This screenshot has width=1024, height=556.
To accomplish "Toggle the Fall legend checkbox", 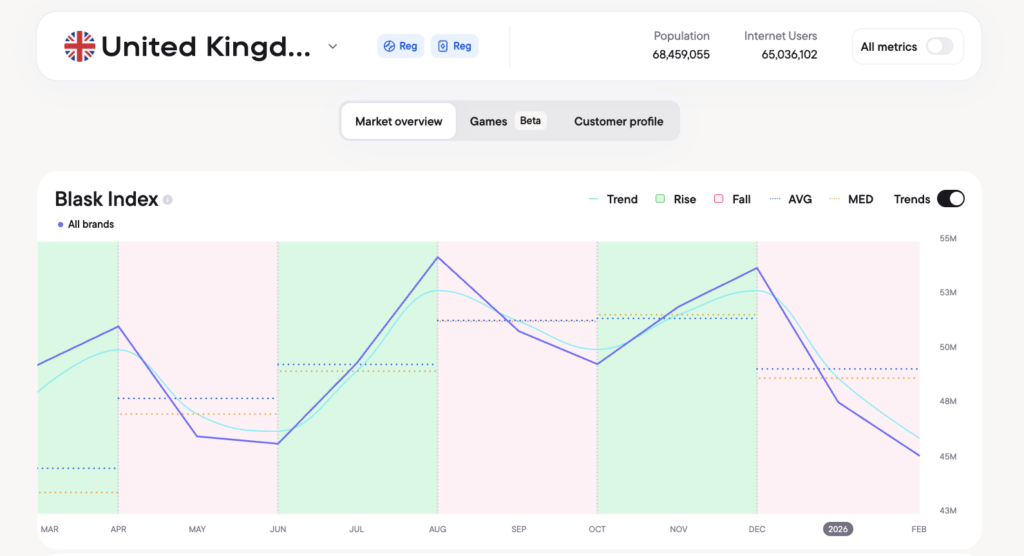I will [718, 199].
